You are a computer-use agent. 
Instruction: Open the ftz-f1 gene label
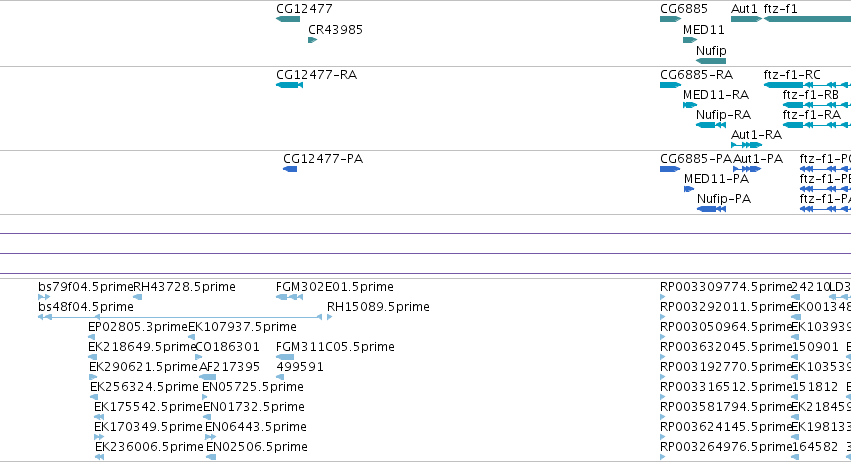[780, 9]
